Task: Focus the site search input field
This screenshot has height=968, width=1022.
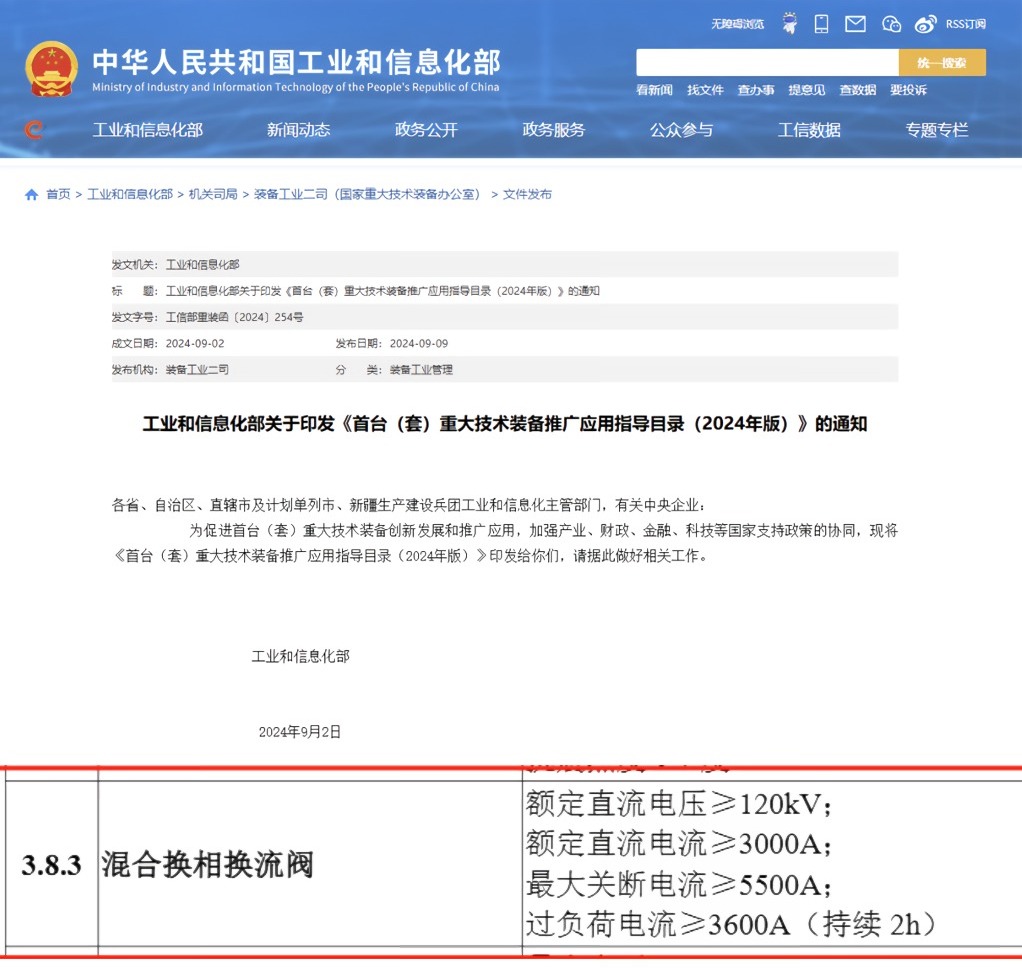Action: click(767, 63)
